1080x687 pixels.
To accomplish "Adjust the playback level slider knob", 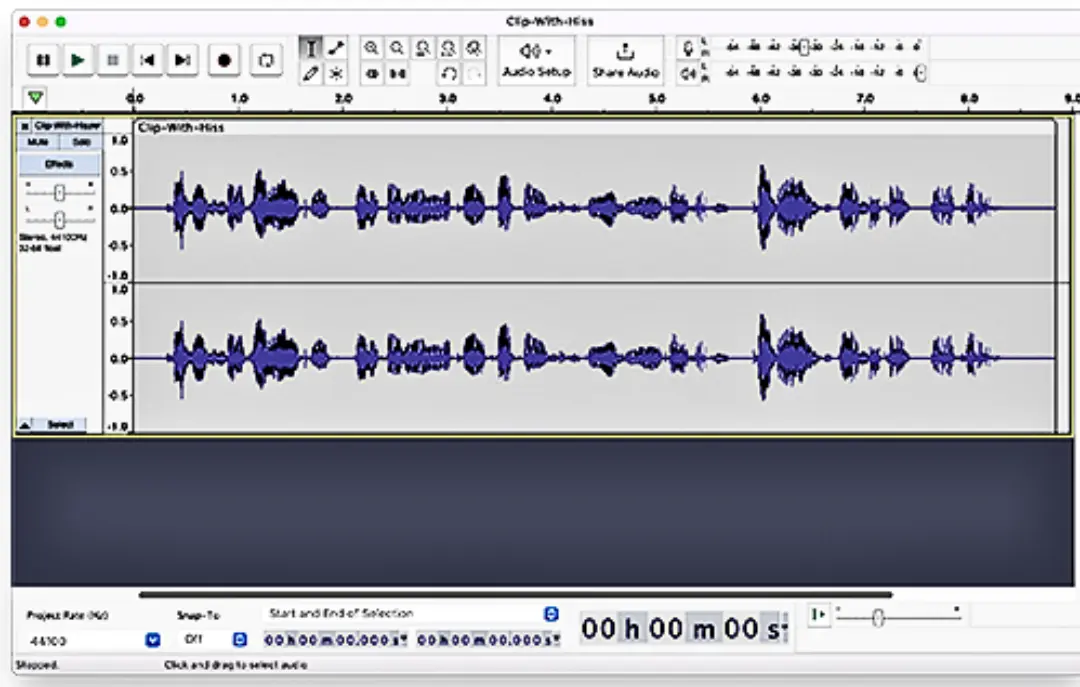I will click(920, 72).
